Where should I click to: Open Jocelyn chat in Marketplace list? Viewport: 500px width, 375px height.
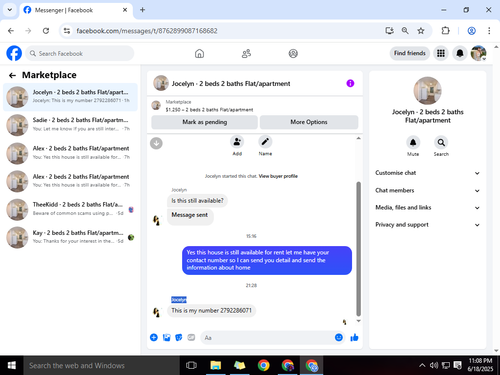[x=70, y=97]
